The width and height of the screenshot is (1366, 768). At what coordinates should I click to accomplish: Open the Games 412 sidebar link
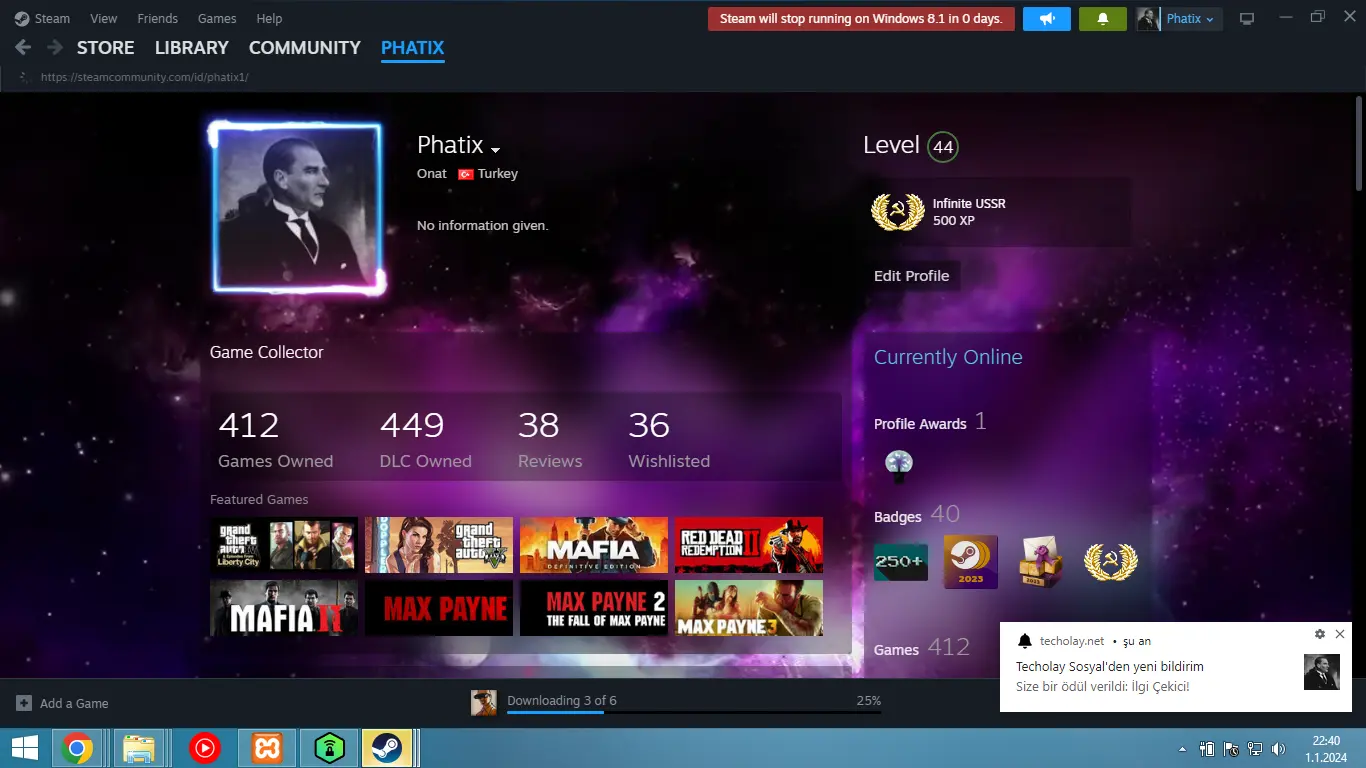921,648
